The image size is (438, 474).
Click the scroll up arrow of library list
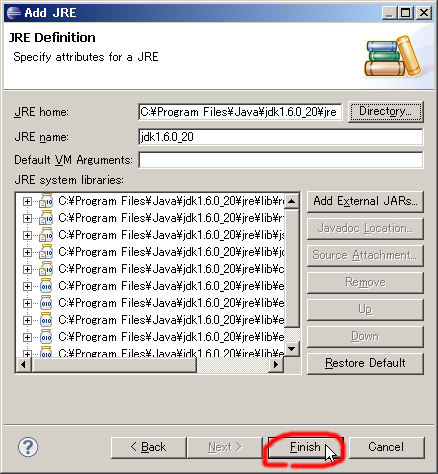pyautogui.click(x=292, y=201)
